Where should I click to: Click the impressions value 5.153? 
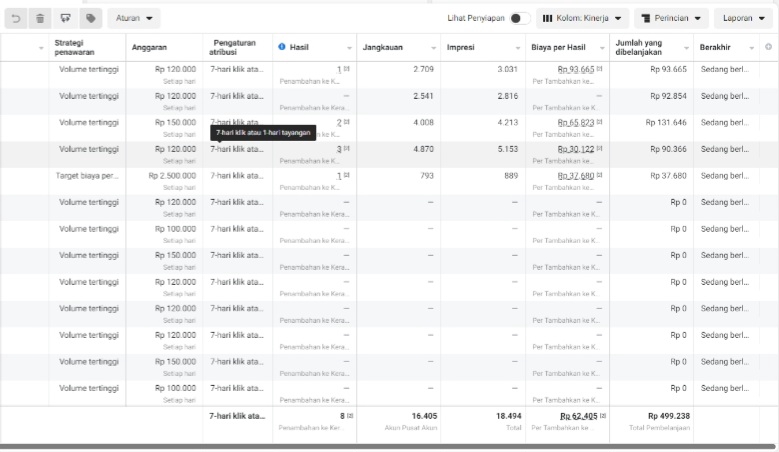pyautogui.click(x=508, y=149)
